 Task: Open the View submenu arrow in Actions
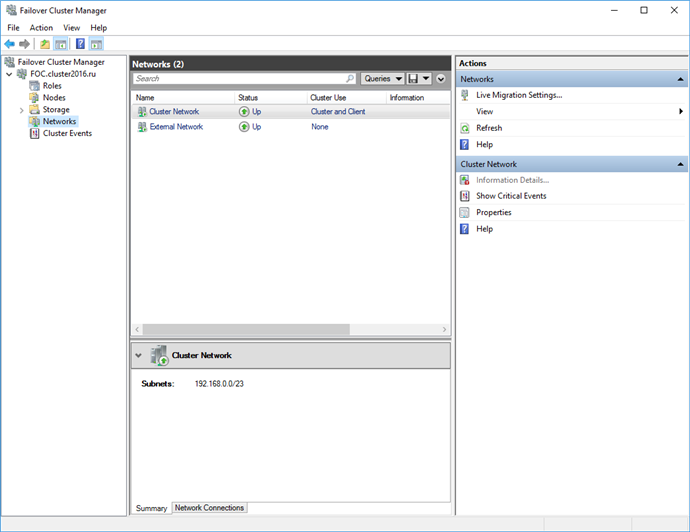tap(681, 111)
